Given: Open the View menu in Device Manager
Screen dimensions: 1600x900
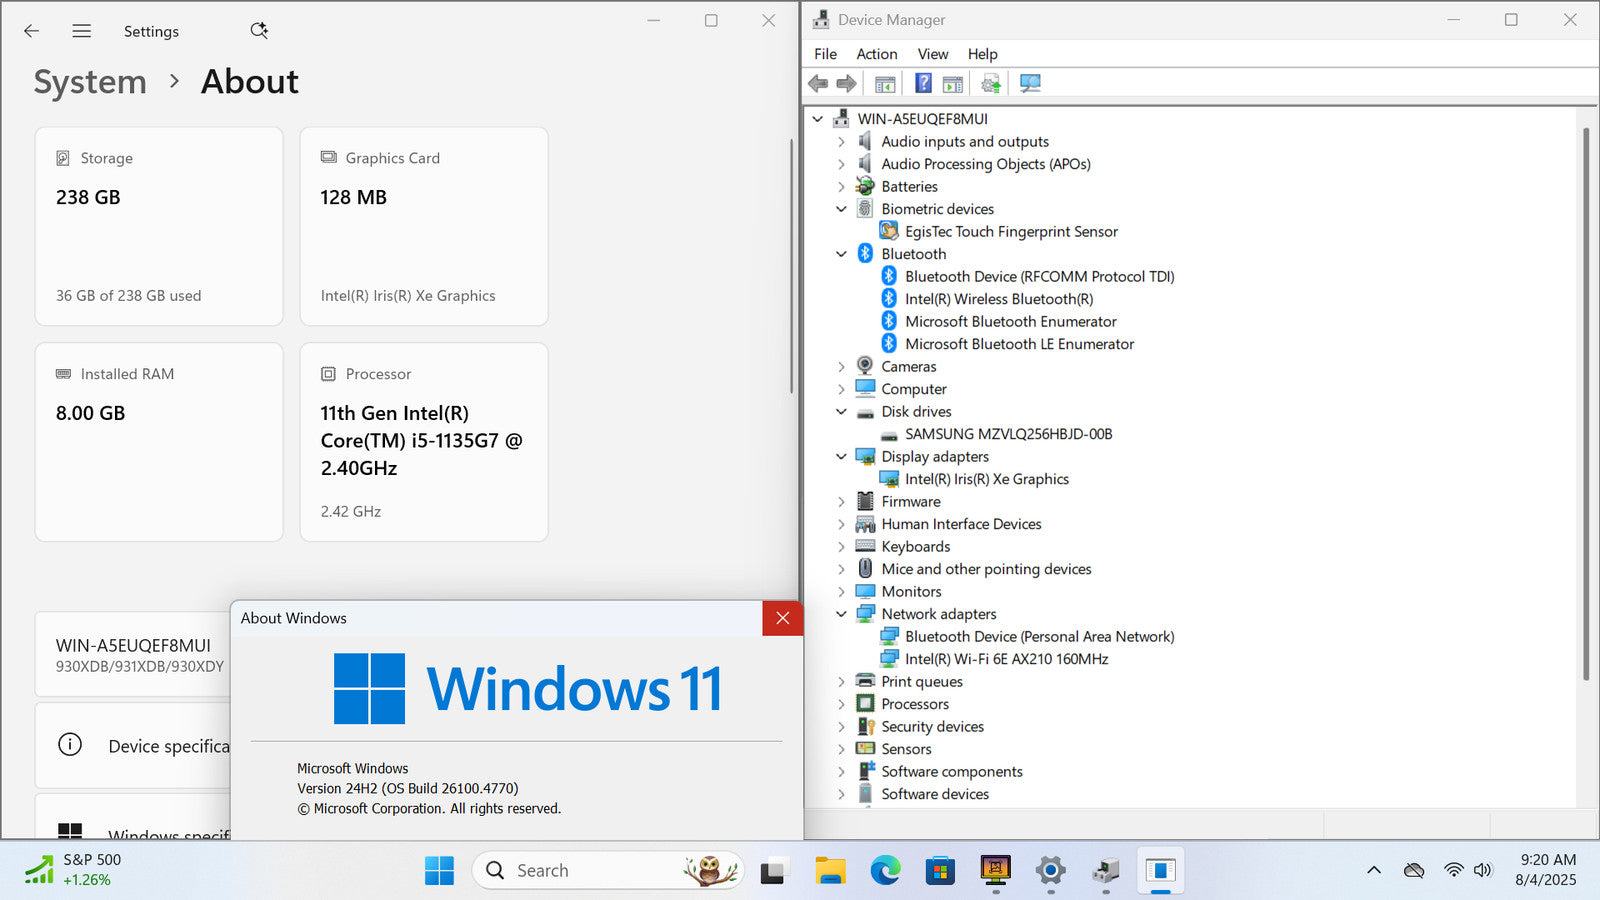Looking at the screenshot, I should click(932, 54).
